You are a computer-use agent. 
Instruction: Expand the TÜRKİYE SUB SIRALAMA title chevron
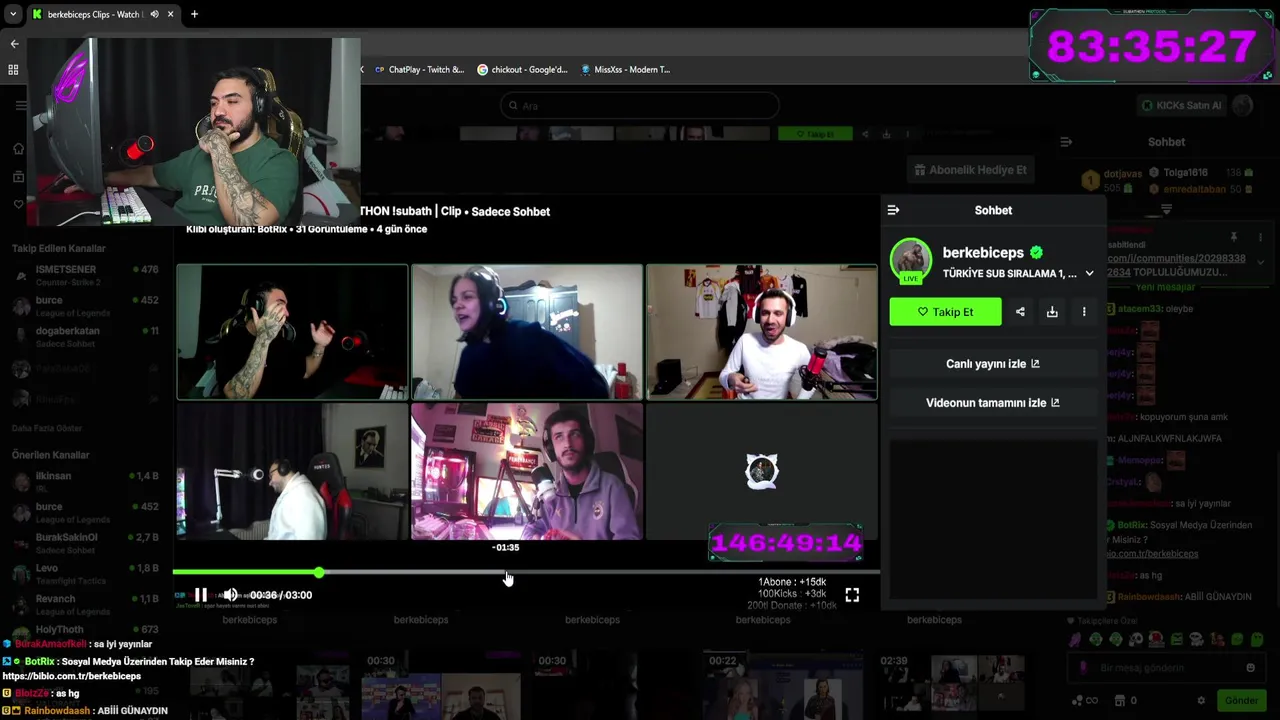point(1089,274)
